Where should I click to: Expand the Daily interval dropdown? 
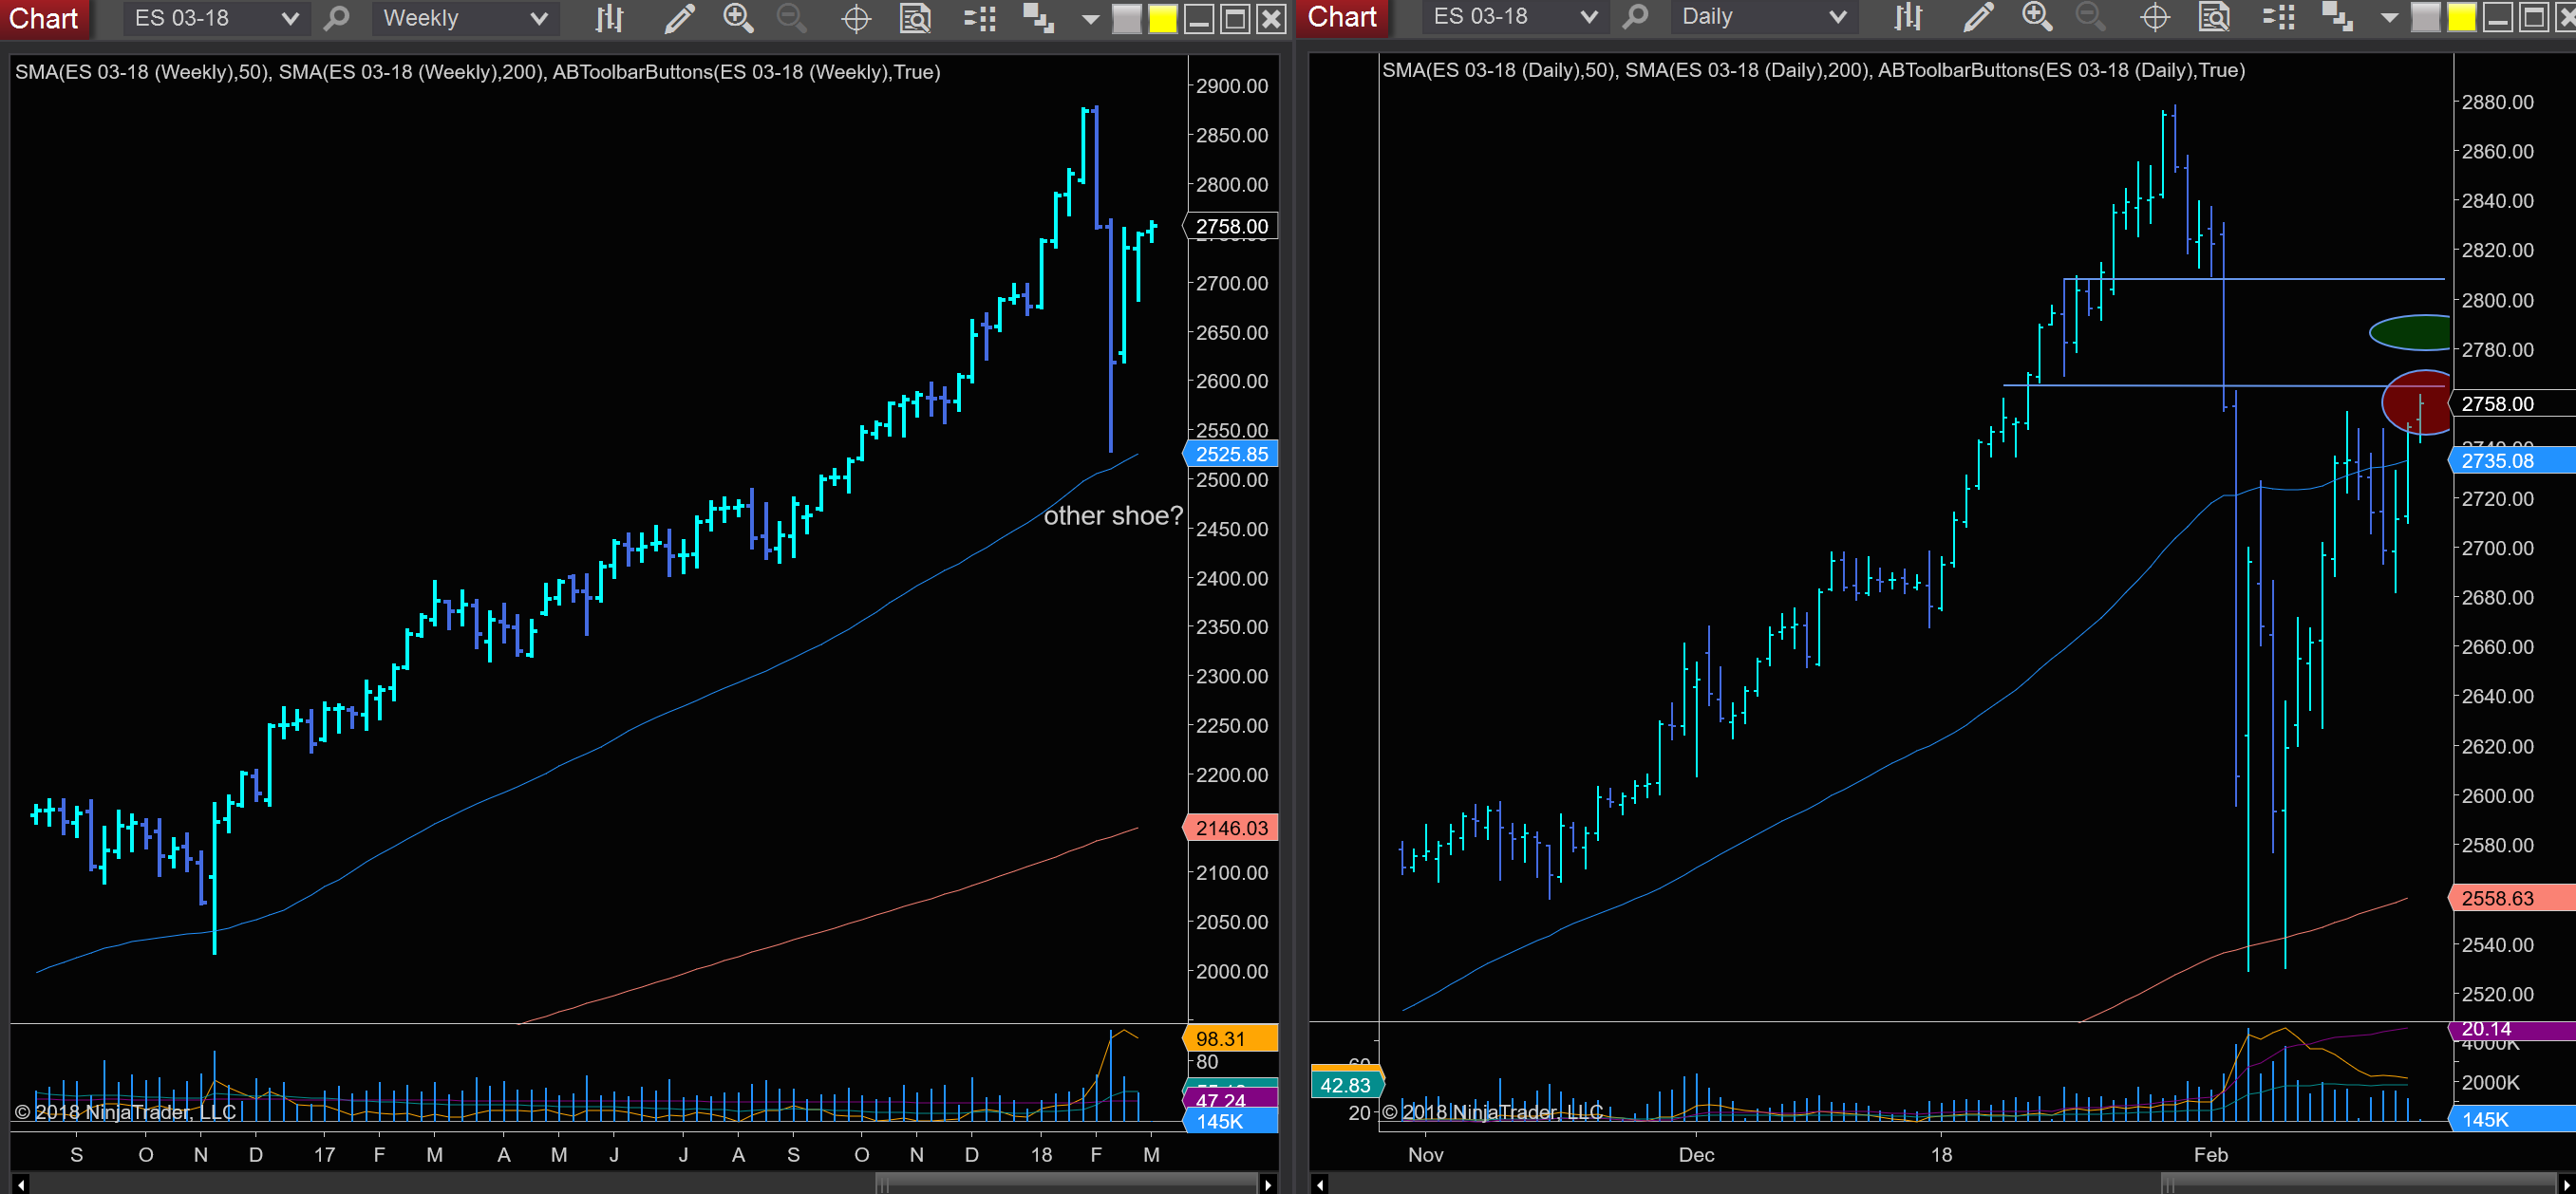tap(1762, 17)
